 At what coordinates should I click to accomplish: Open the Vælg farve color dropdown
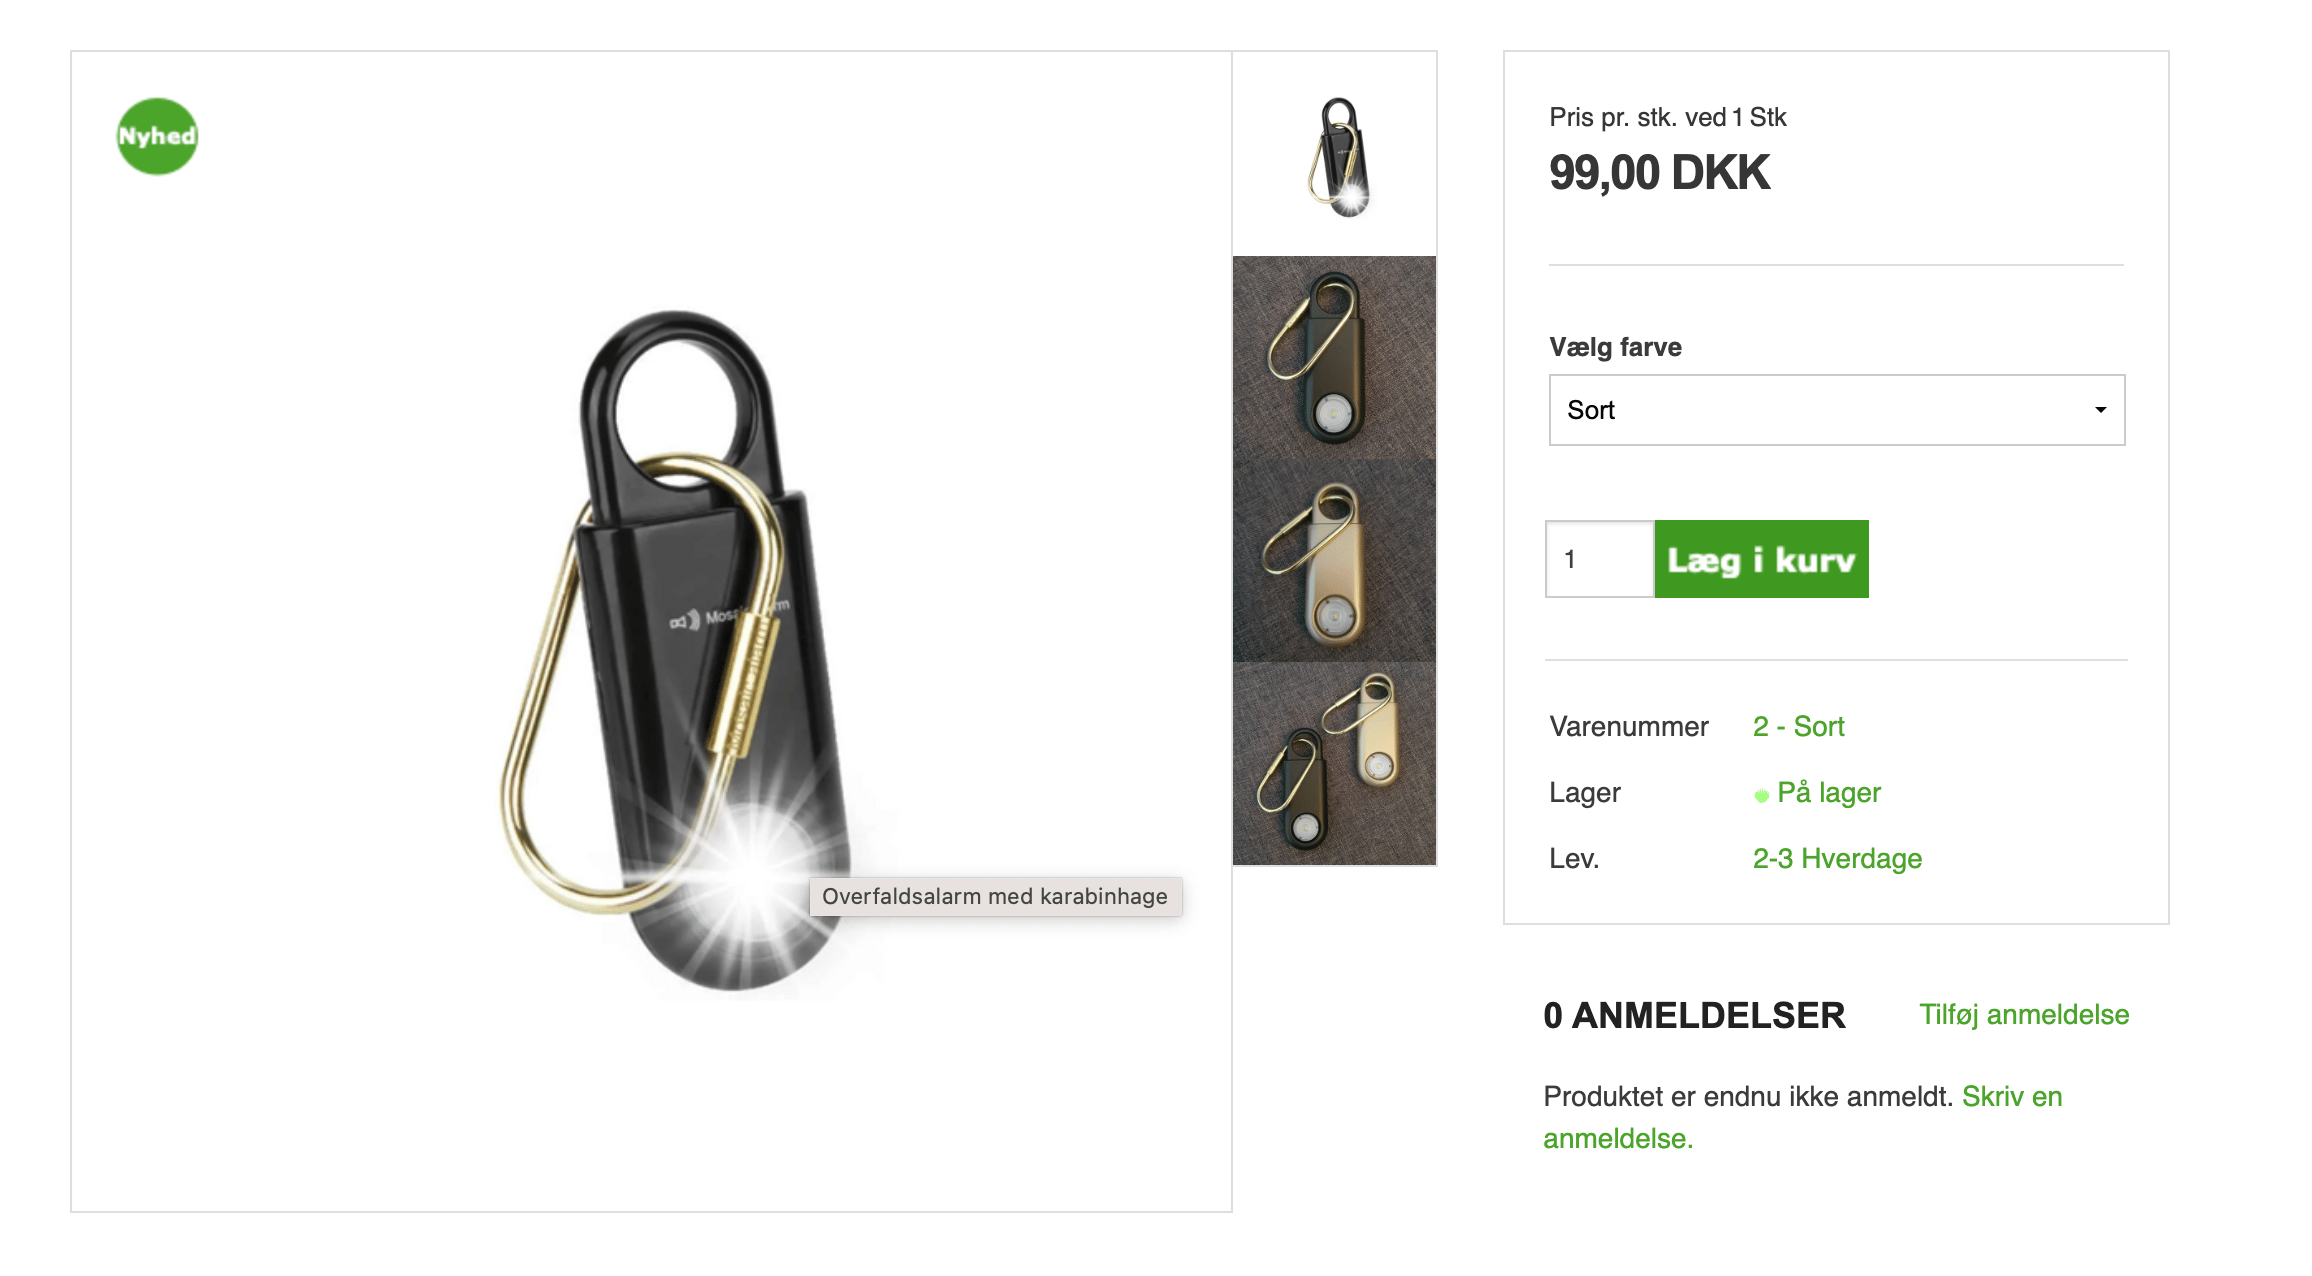(x=1837, y=410)
